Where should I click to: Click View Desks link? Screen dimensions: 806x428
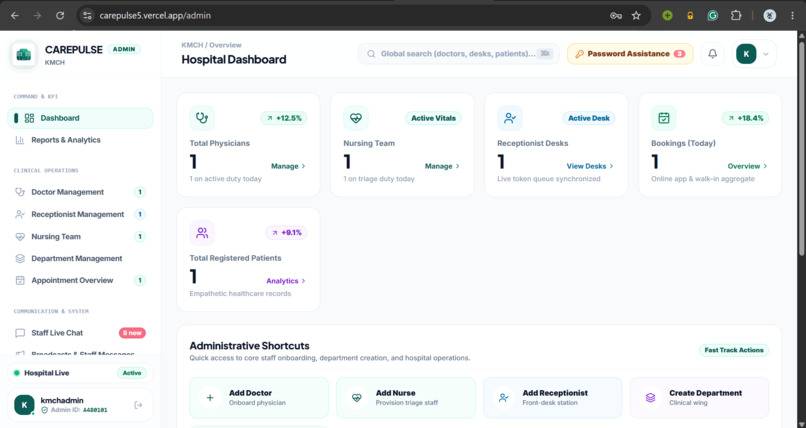coord(590,166)
